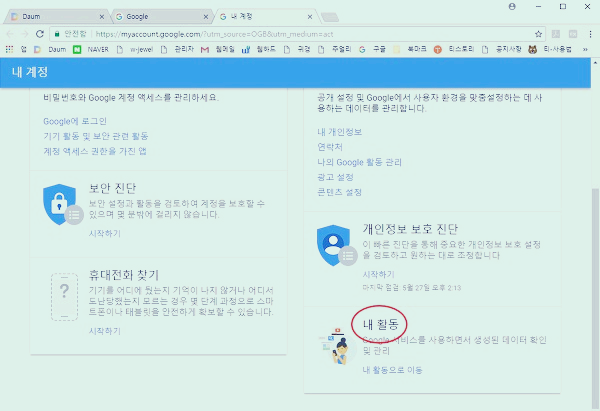The height and width of the screenshot is (411, 600).
Task: Click the secure lock icon in address bar
Action: (x=57, y=34)
